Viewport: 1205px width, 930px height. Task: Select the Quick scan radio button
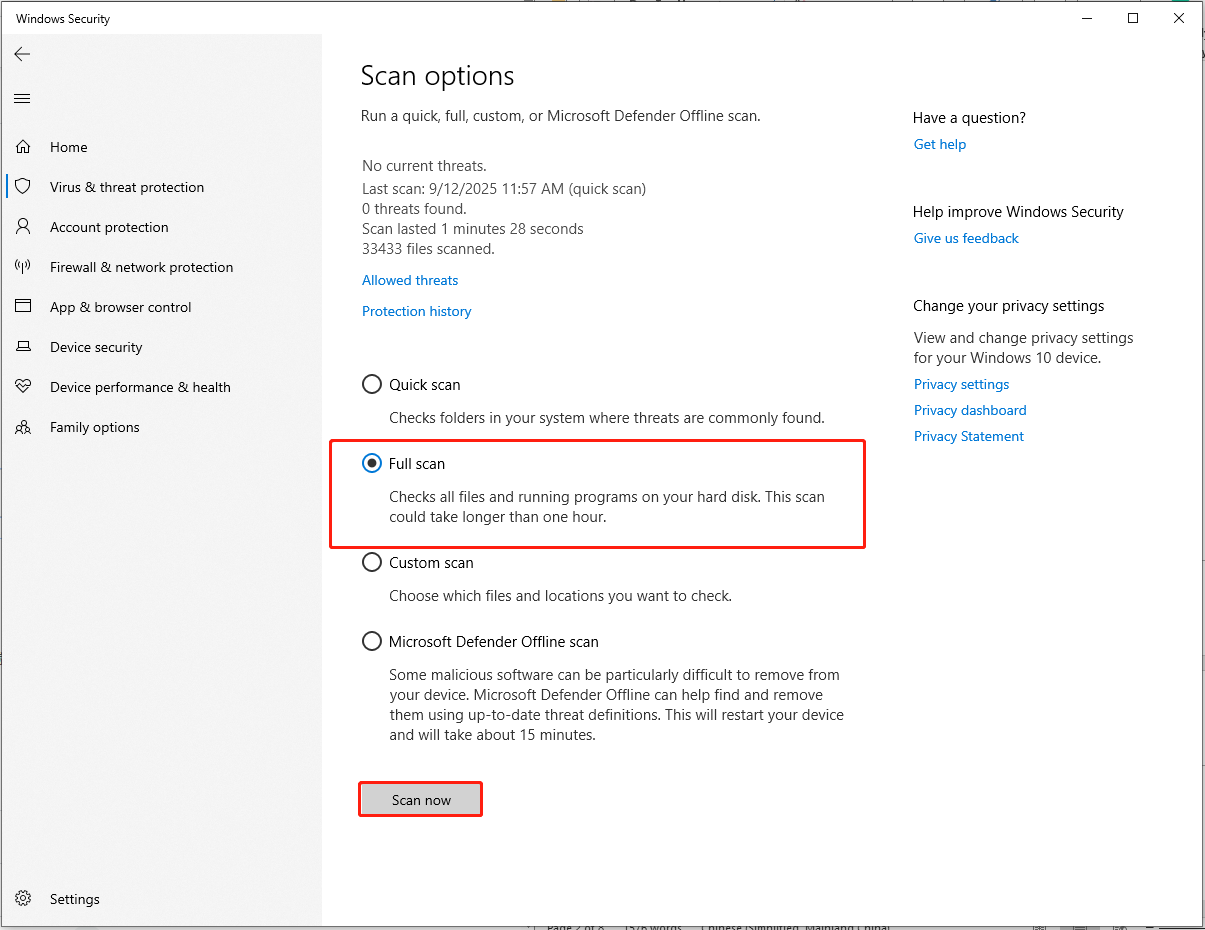pyautogui.click(x=371, y=384)
